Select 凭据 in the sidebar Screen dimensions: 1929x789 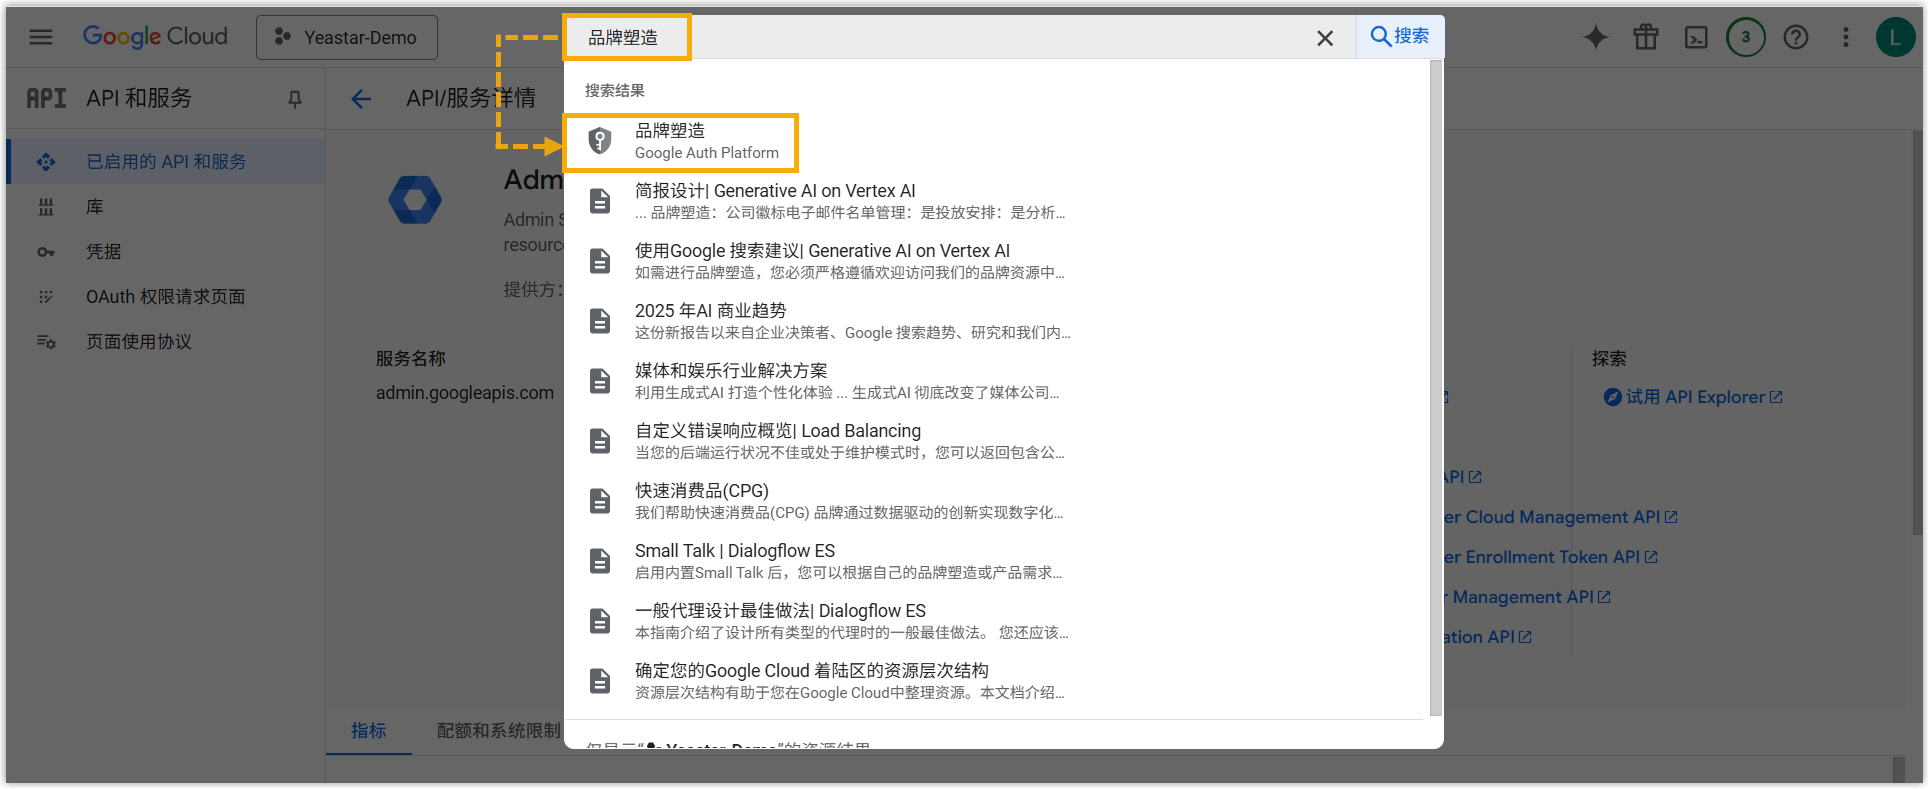pos(103,252)
